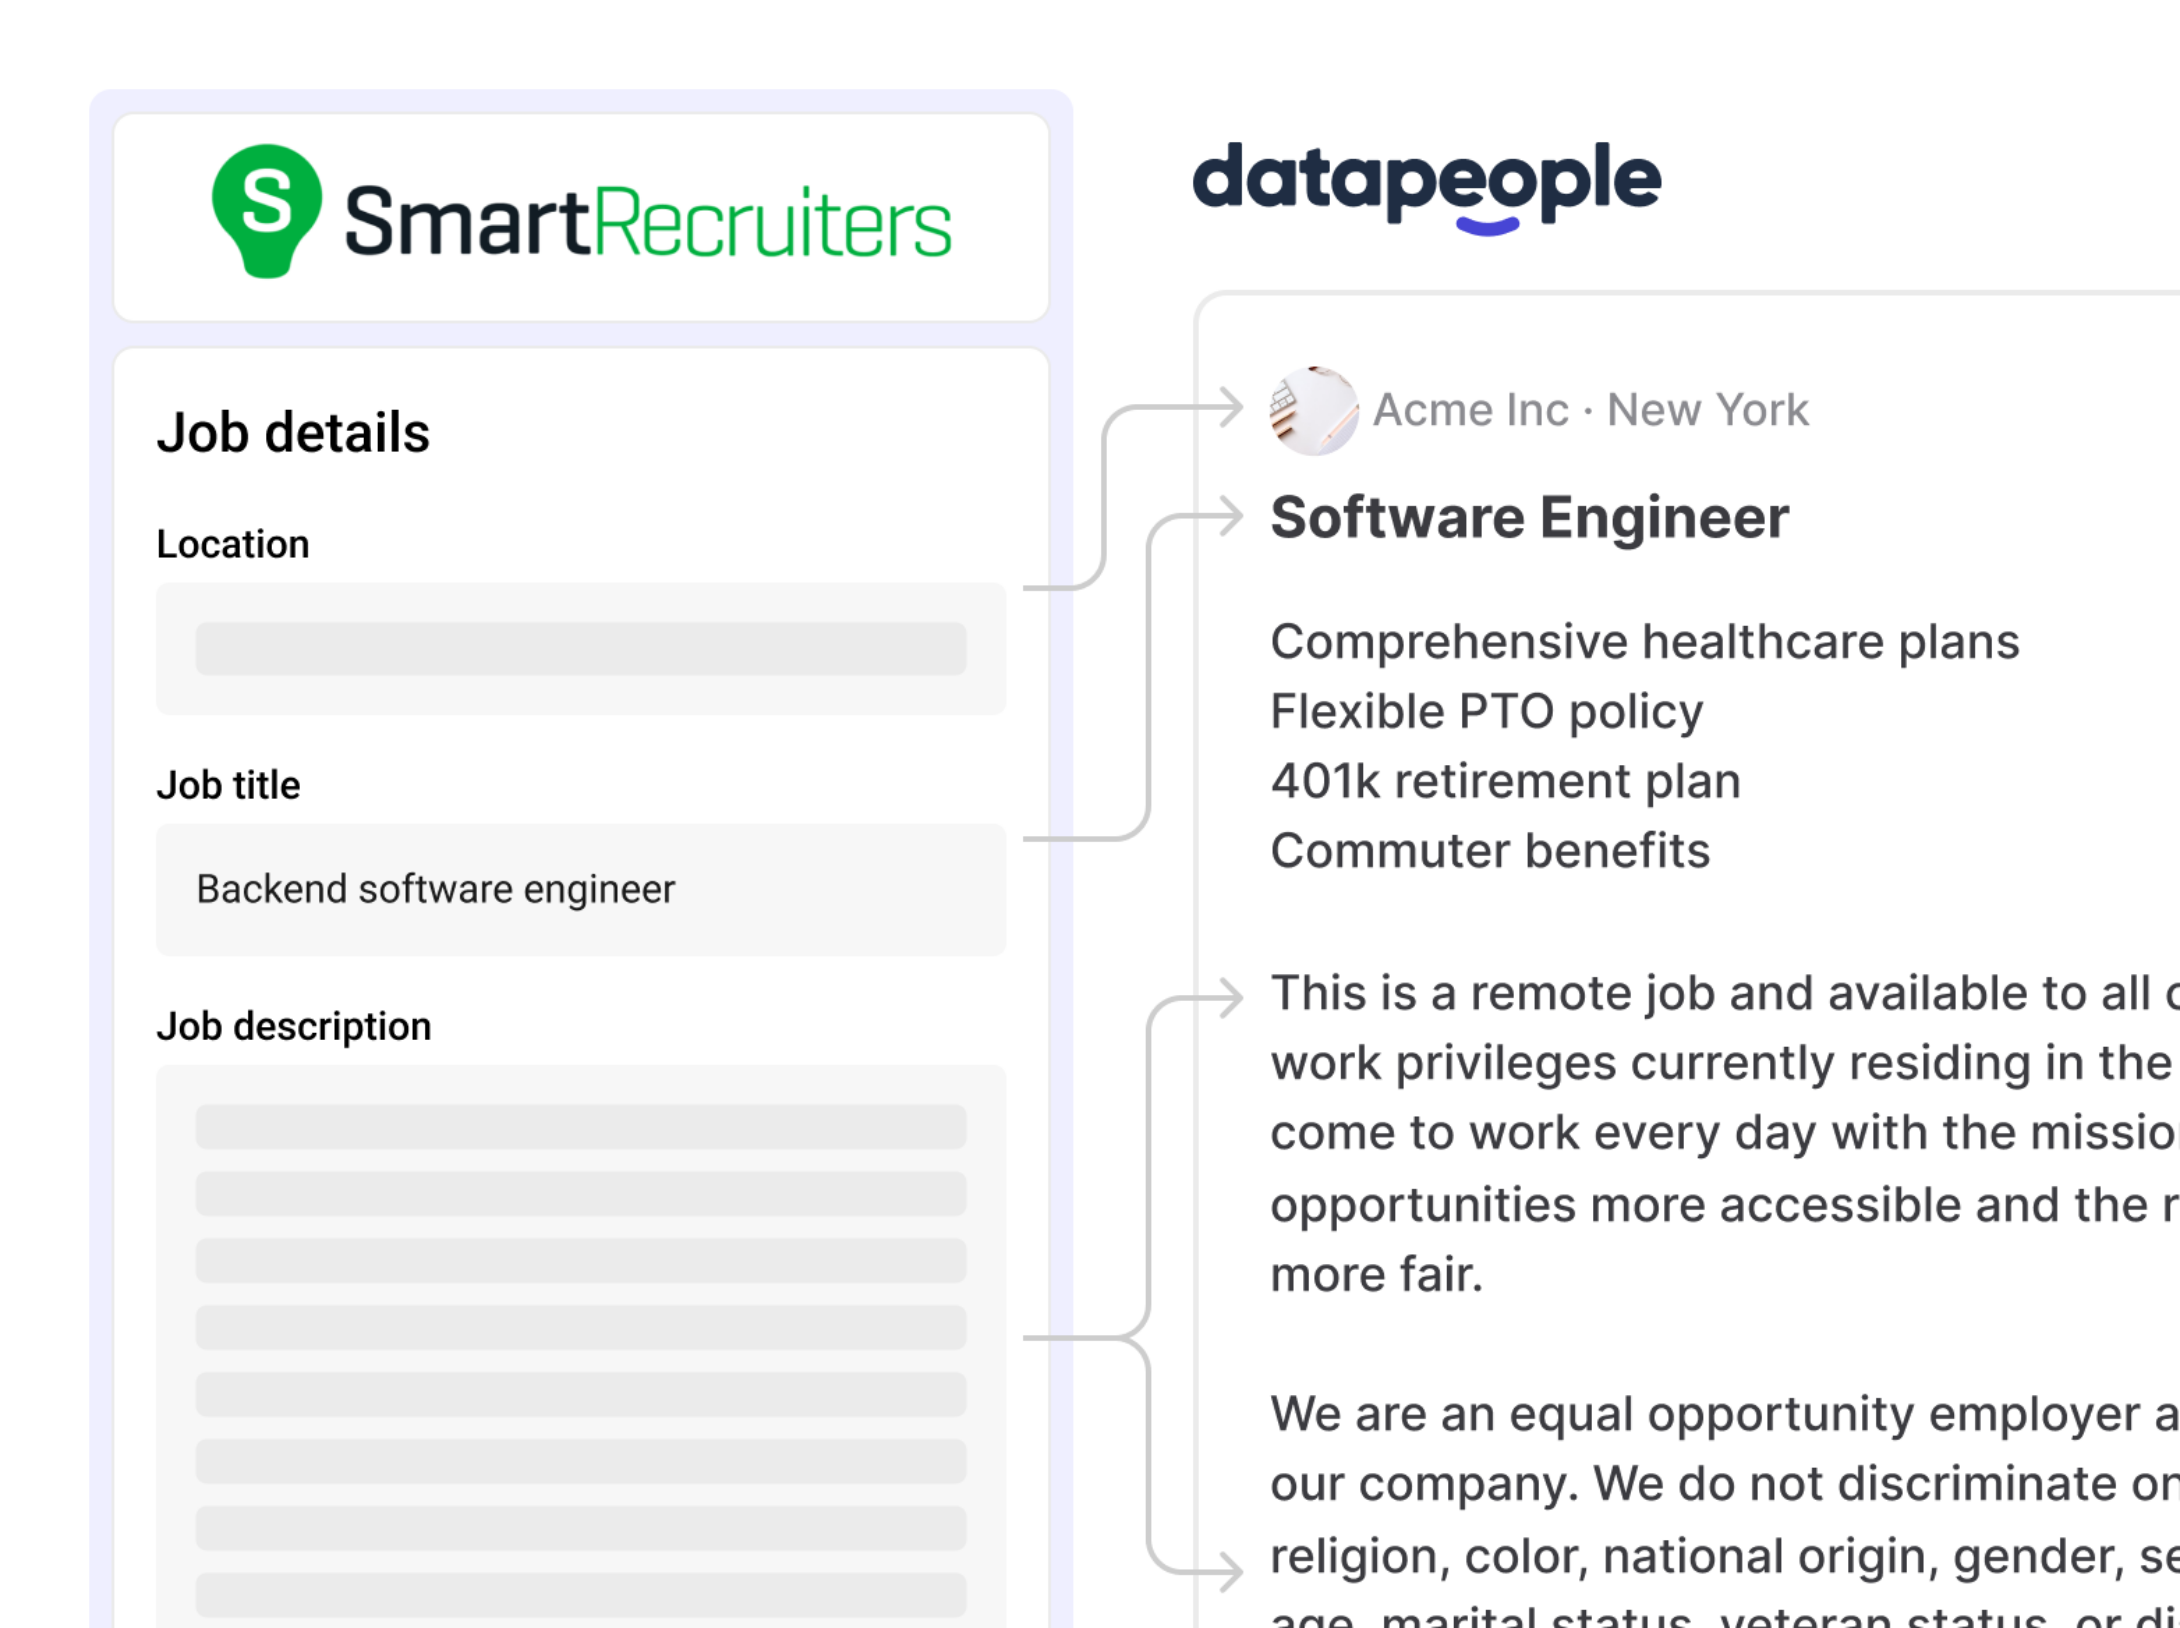Click the arrow pointing to remote job paragraph
This screenshot has height=1628, width=2180.
[x=1228, y=997]
